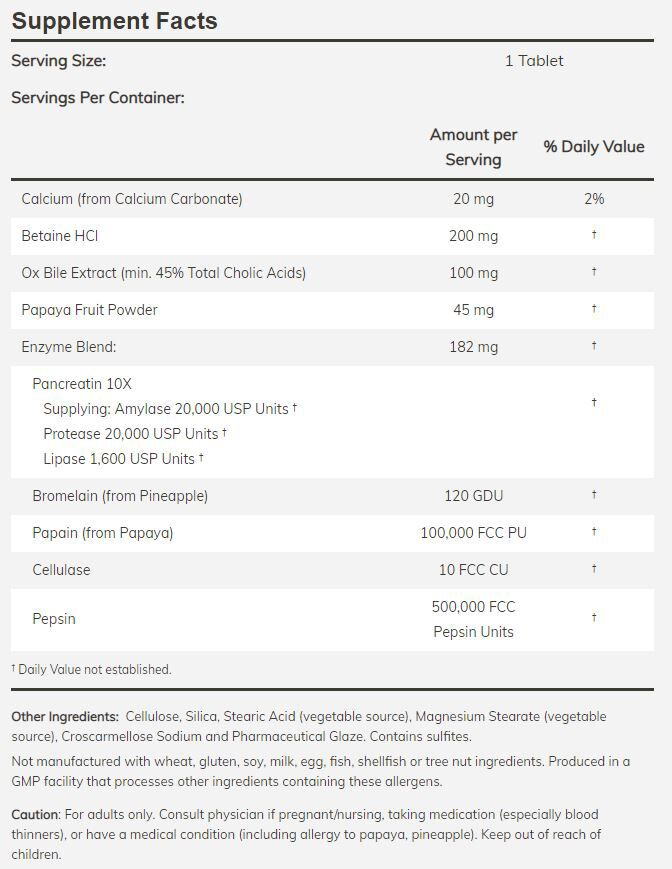Click the 45 mg Papaya Fruit Powder amount
The image size is (672, 869).
click(473, 310)
